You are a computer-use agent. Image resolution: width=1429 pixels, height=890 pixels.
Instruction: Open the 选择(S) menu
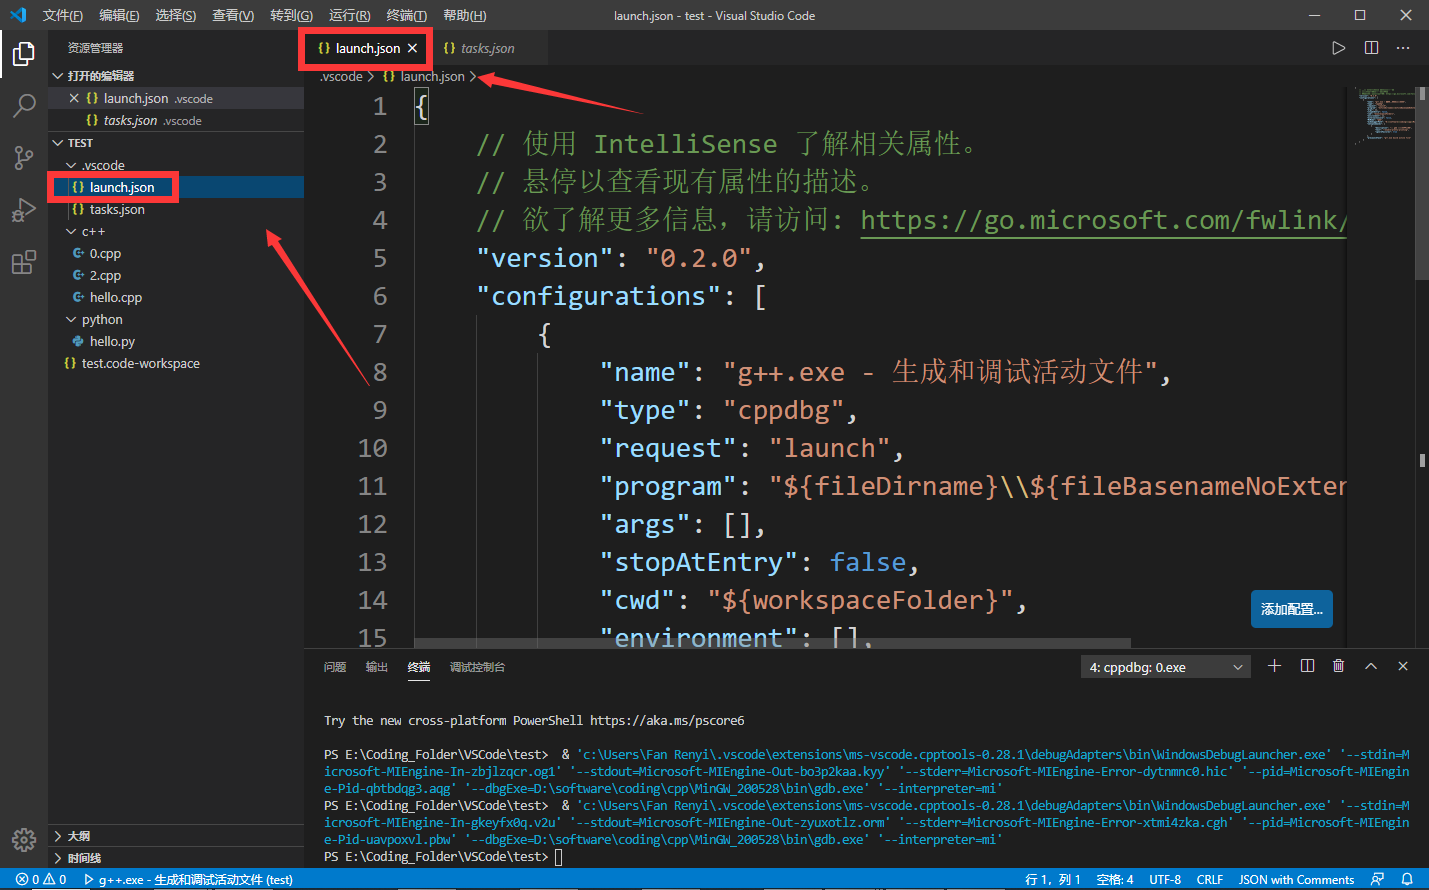point(175,15)
